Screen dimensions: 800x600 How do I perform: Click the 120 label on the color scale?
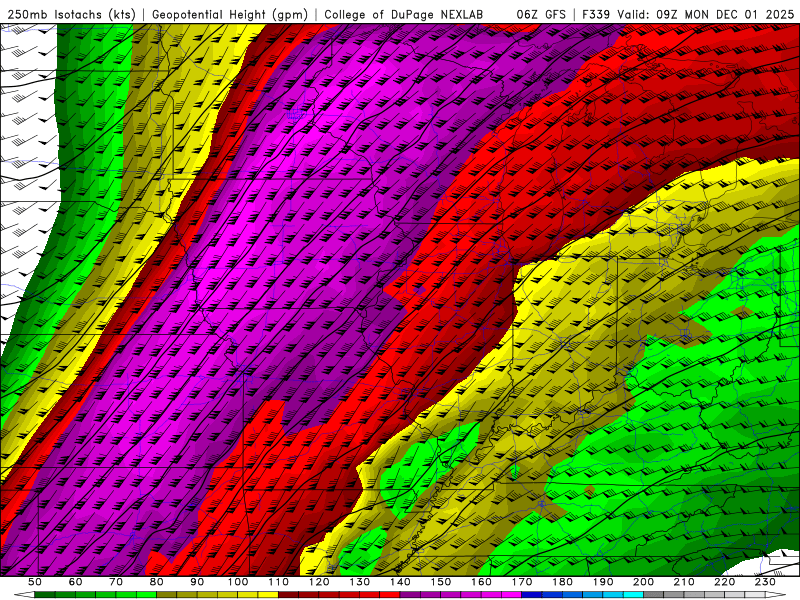319,582
